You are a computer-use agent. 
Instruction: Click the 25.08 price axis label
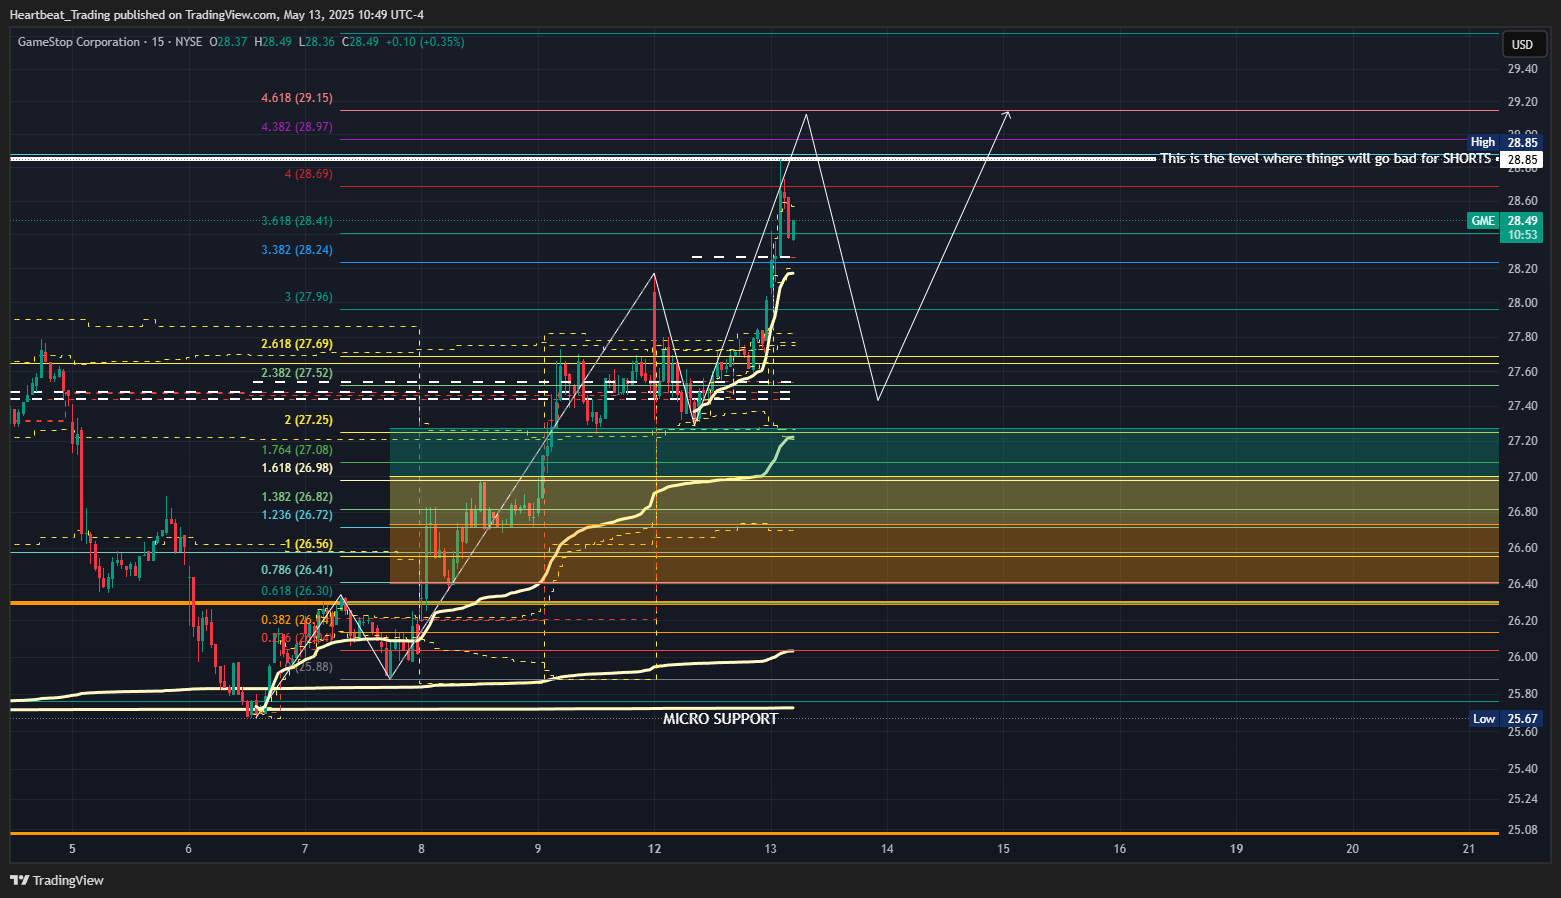coord(1522,830)
